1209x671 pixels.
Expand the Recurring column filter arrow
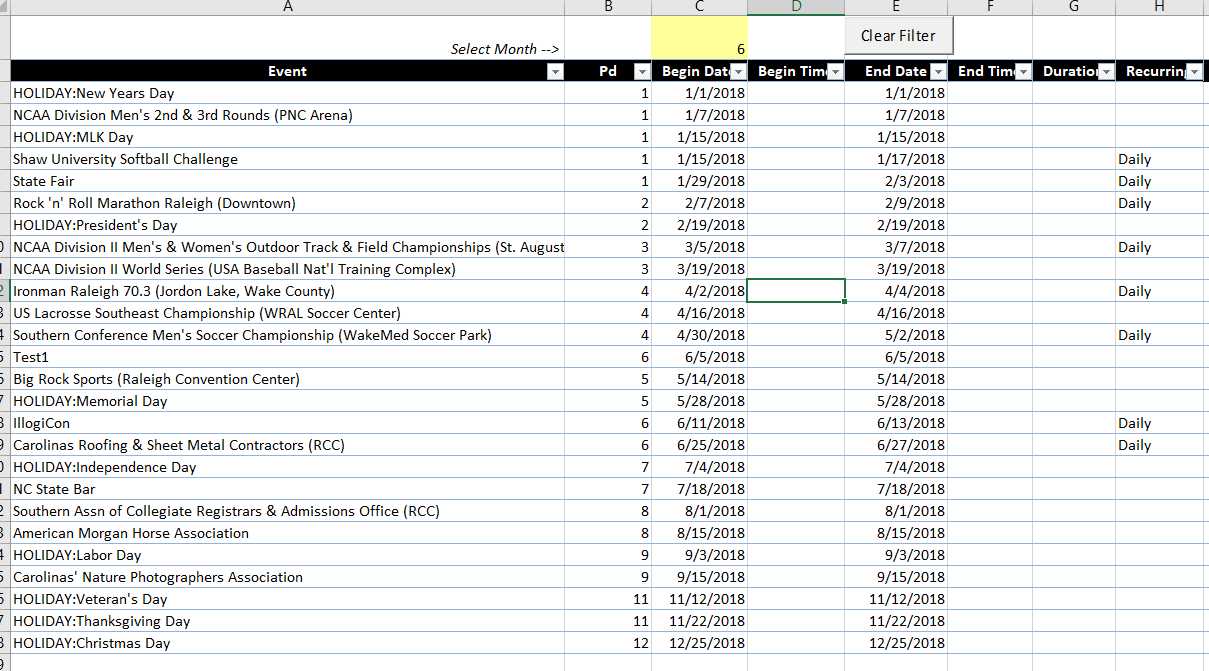click(x=1193, y=72)
